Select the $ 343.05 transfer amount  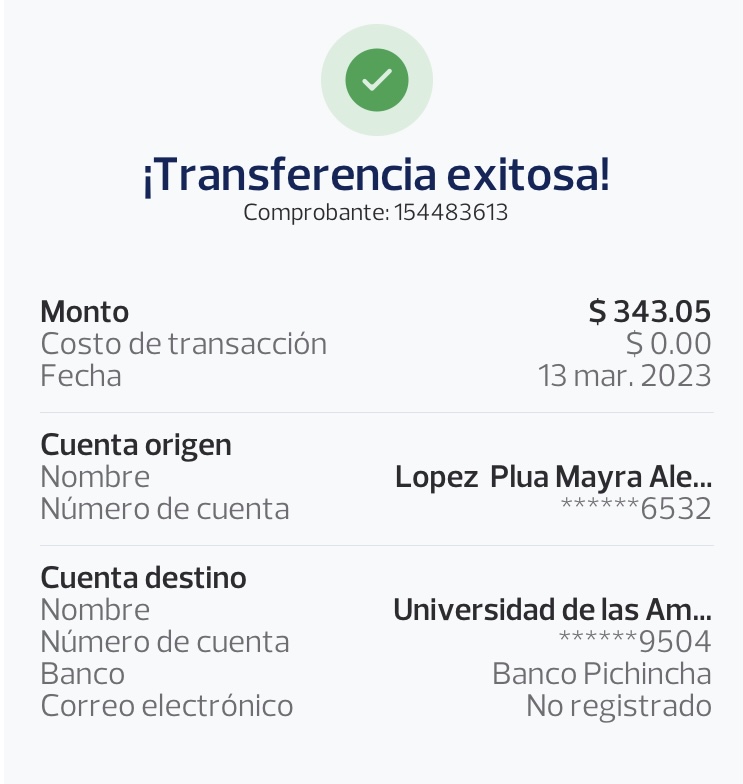(x=650, y=311)
